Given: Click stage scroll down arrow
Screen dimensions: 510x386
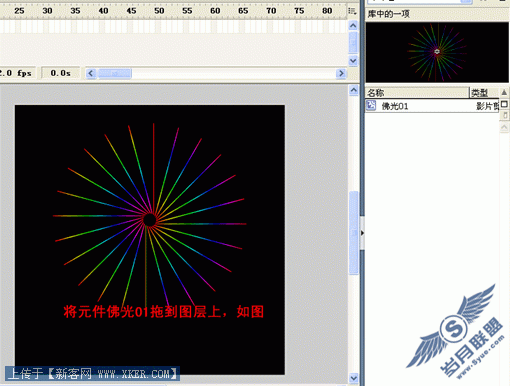Looking at the screenshot, I should 354,378.
